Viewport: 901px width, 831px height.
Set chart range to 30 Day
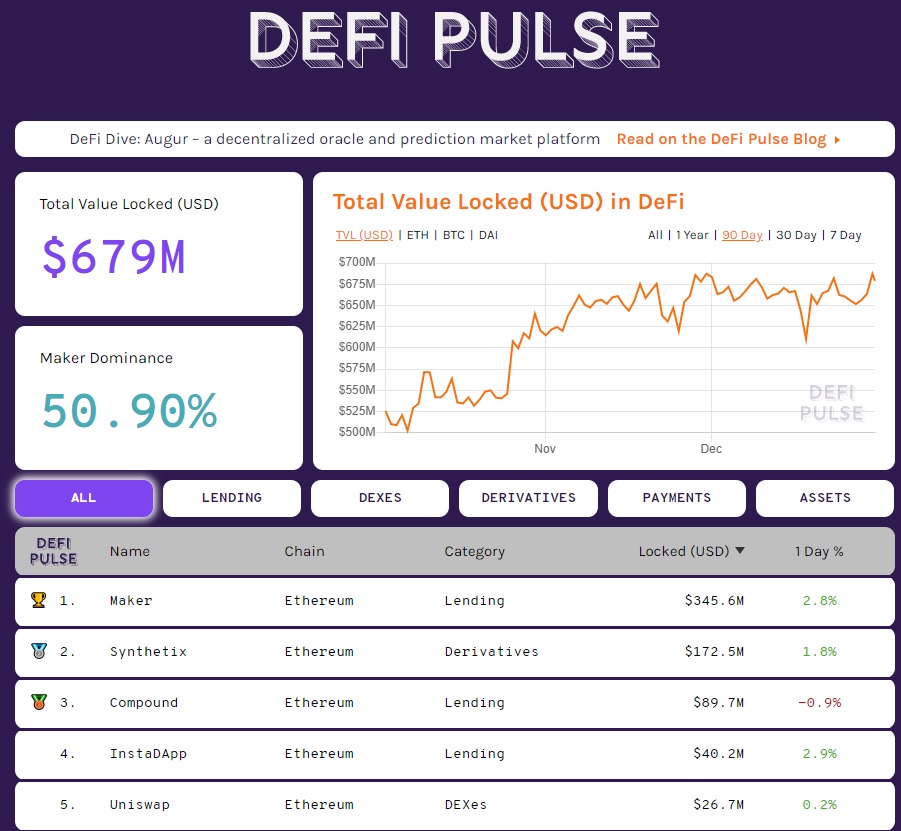pyautogui.click(x=796, y=235)
